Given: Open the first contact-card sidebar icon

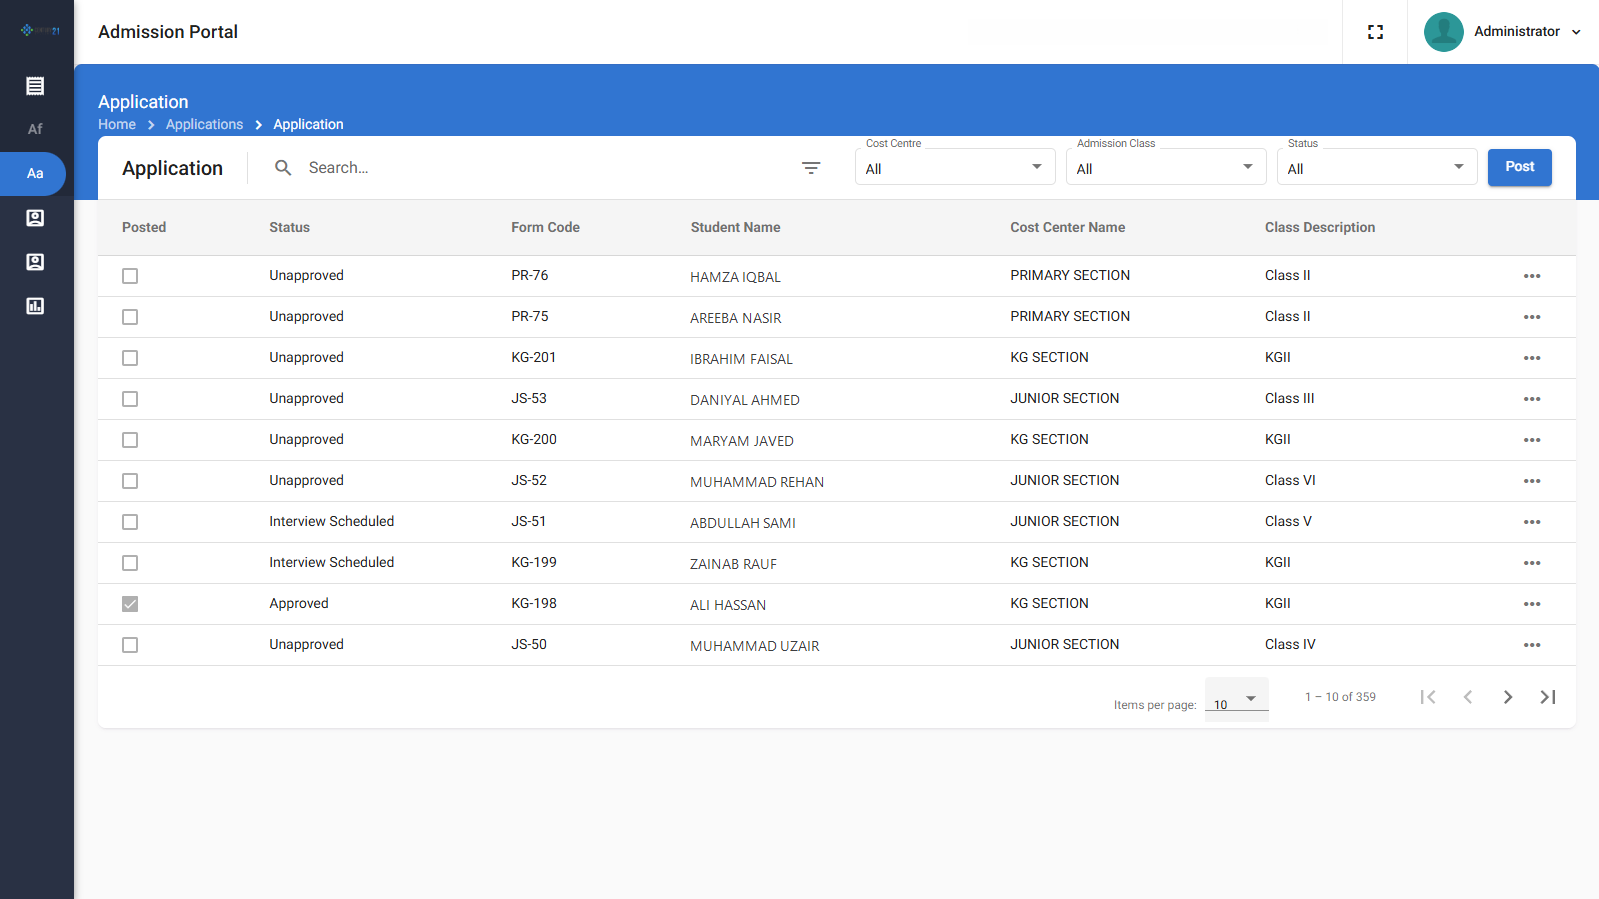Looking at the screenshot, I should point(35,218).
